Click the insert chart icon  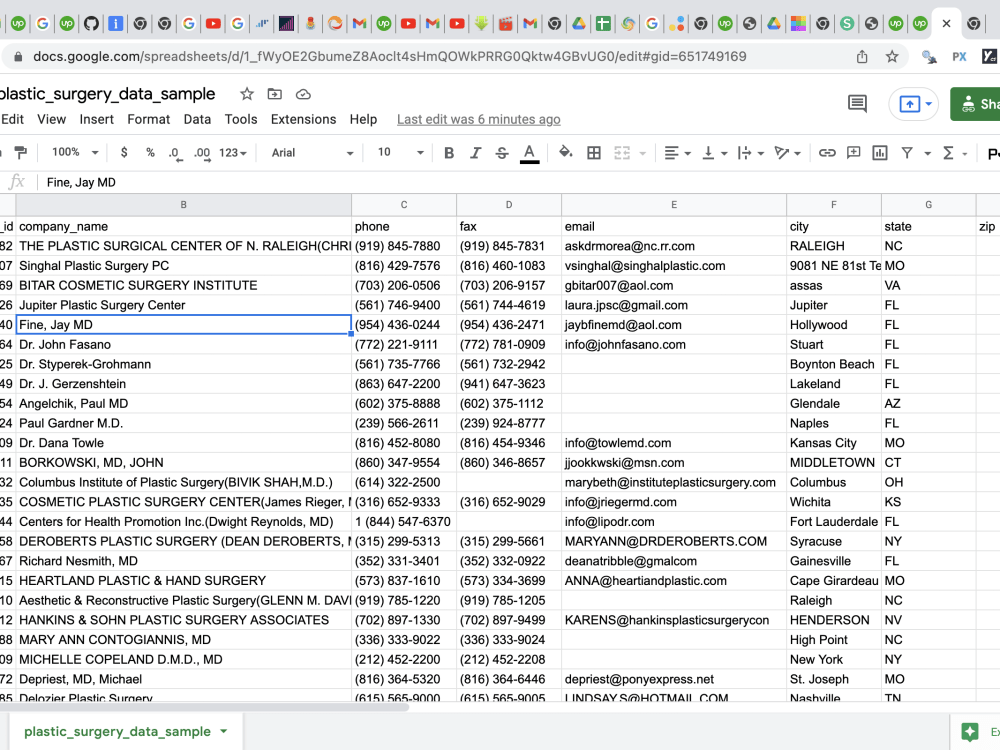click(x=880, y=152)
